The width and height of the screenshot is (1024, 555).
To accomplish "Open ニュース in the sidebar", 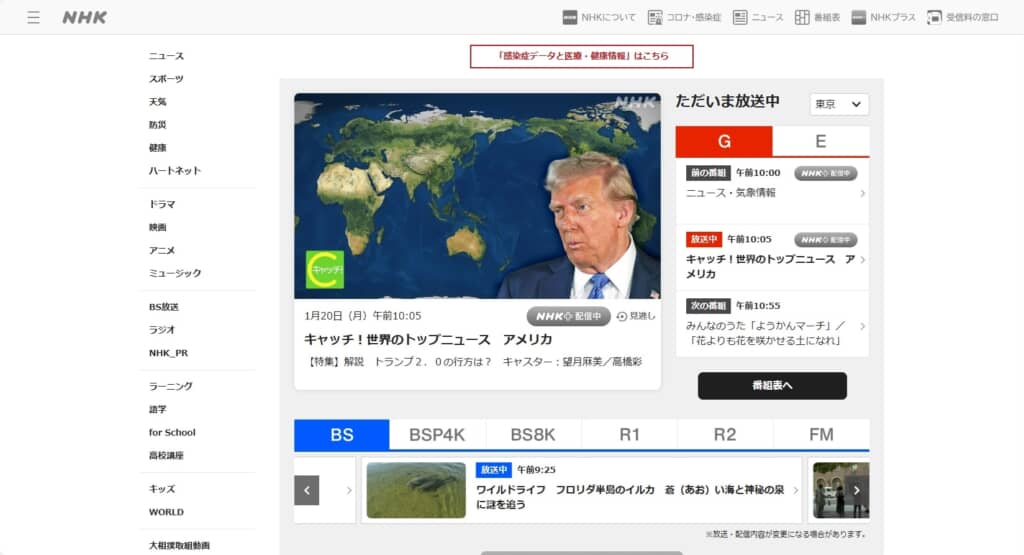I will click(x=166, y=56).
